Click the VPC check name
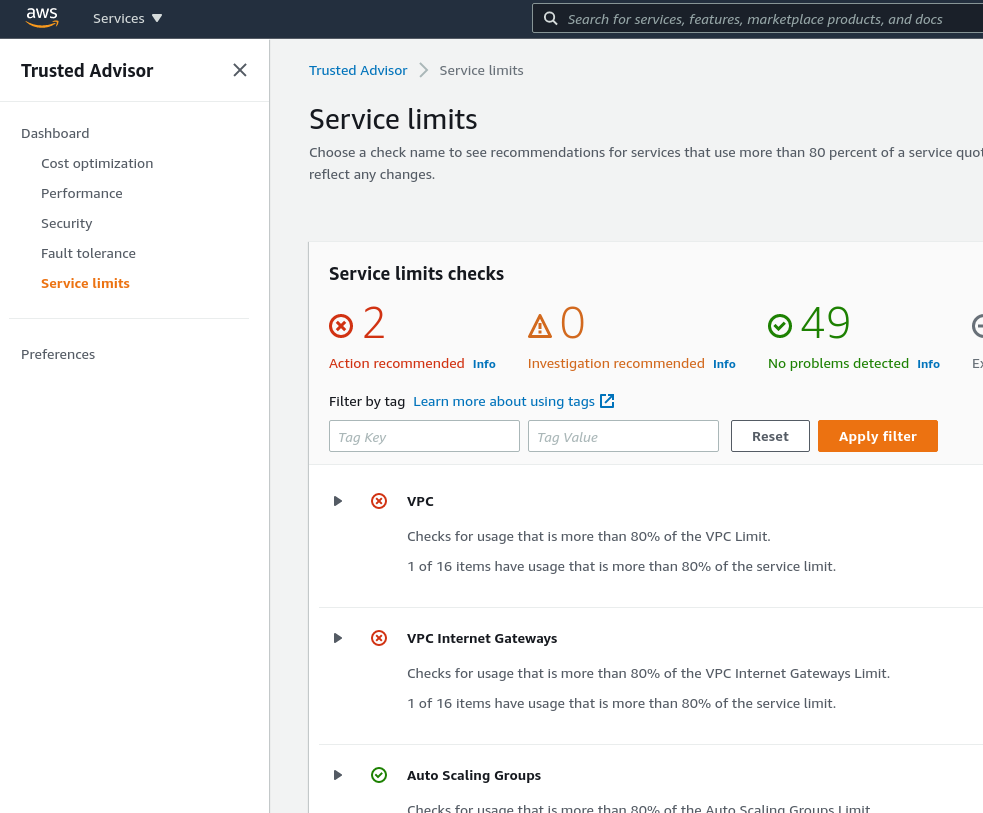983x813 pixels. coord(420,501)
